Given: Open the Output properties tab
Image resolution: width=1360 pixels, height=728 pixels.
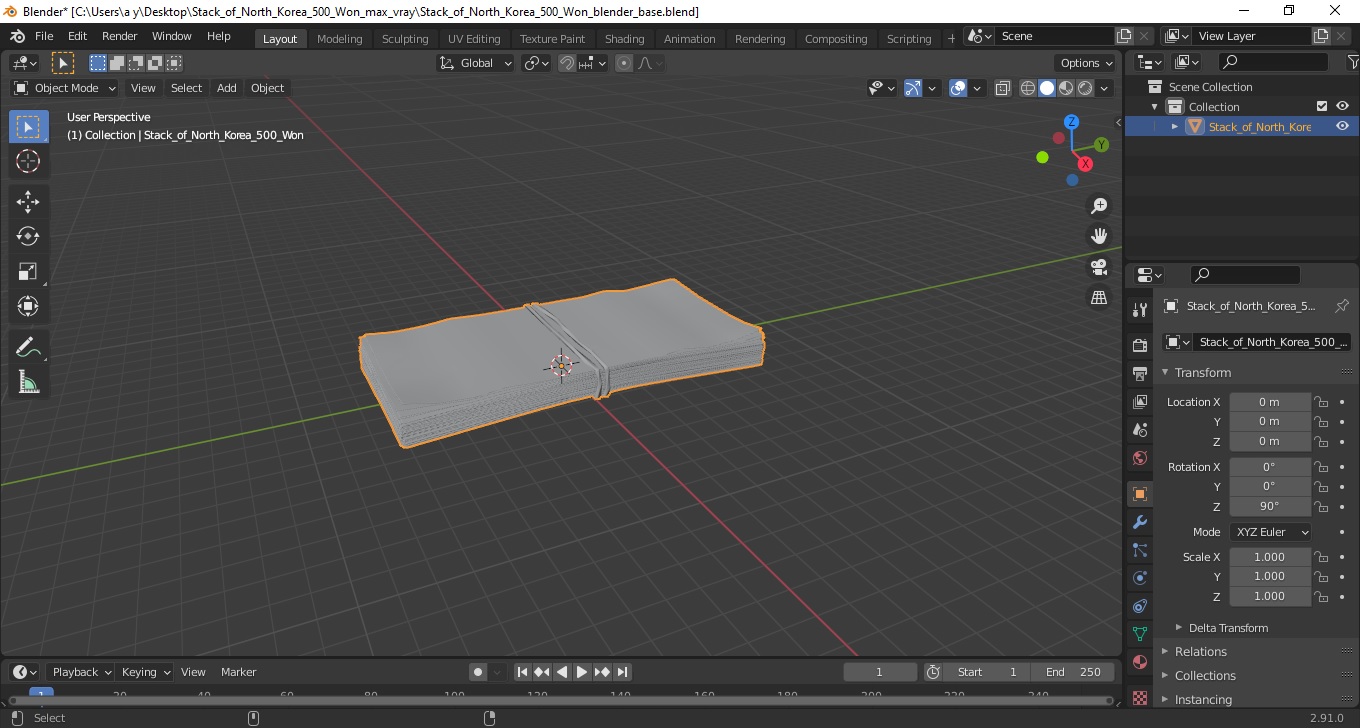Looking at the screenshot, I should click(1139, 373).
